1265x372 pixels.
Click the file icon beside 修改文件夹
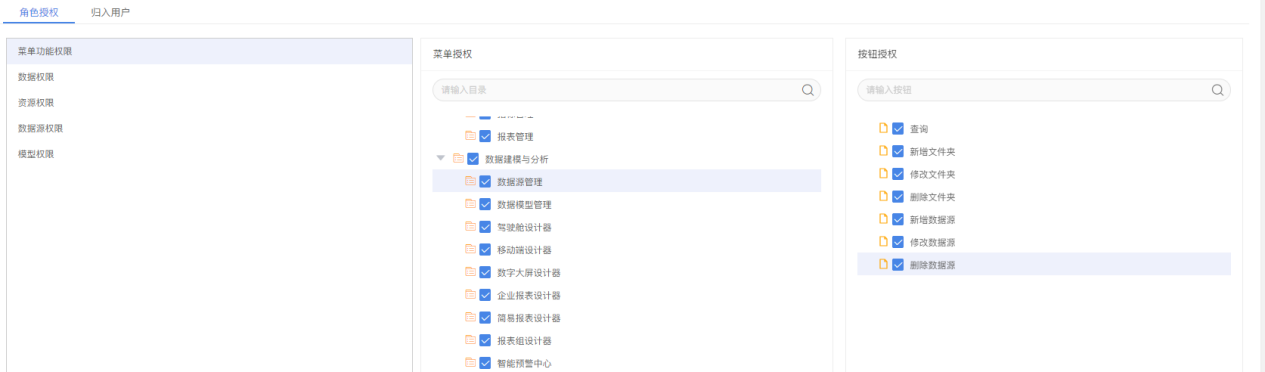[x=883, y=174]
